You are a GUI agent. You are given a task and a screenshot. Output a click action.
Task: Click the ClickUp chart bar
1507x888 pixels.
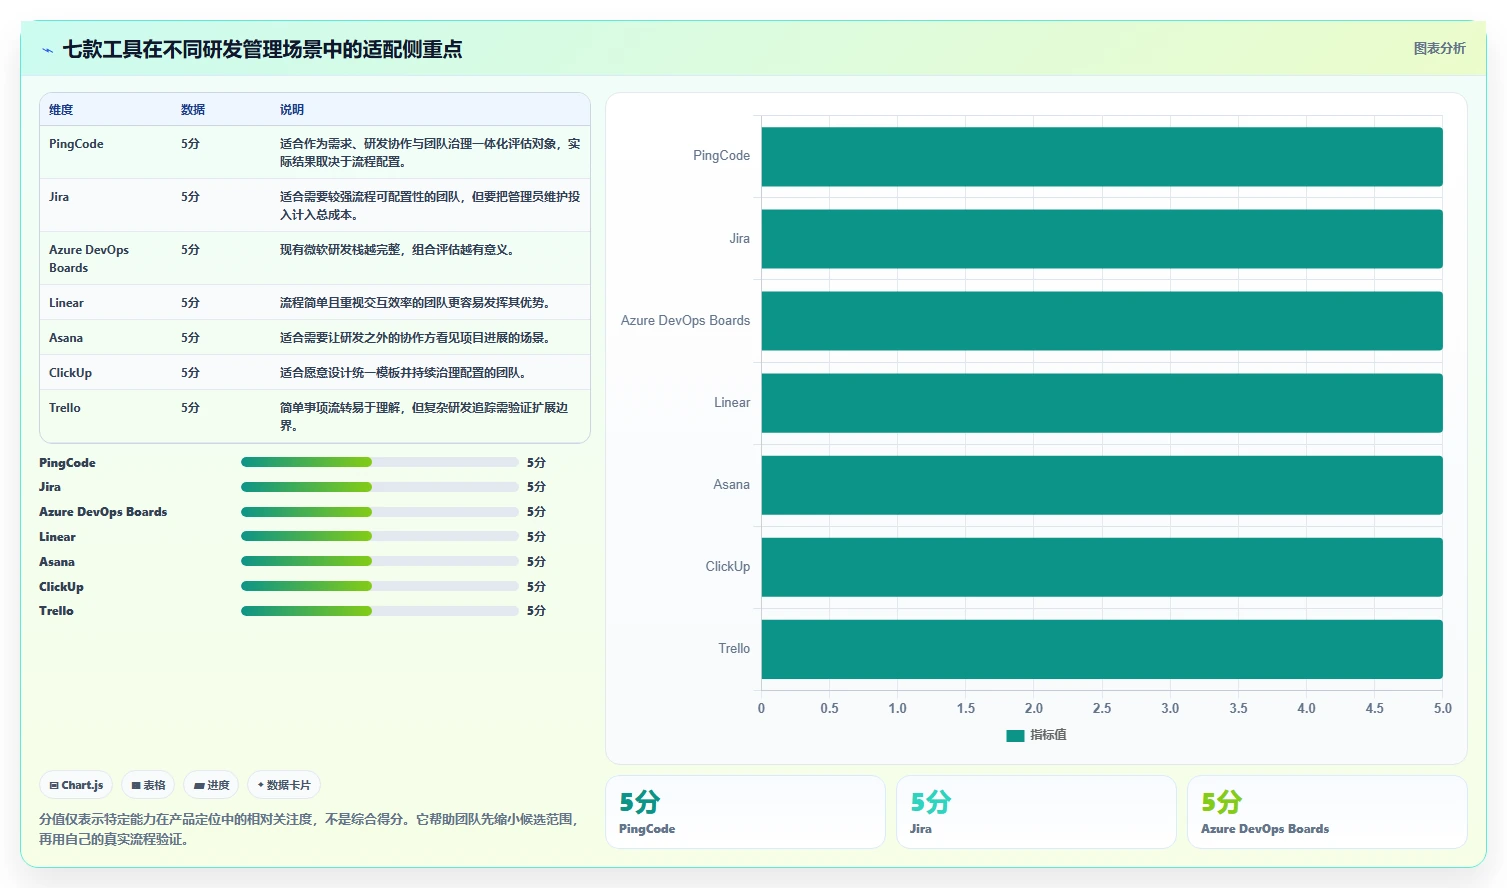click(x=1102, y=567)
